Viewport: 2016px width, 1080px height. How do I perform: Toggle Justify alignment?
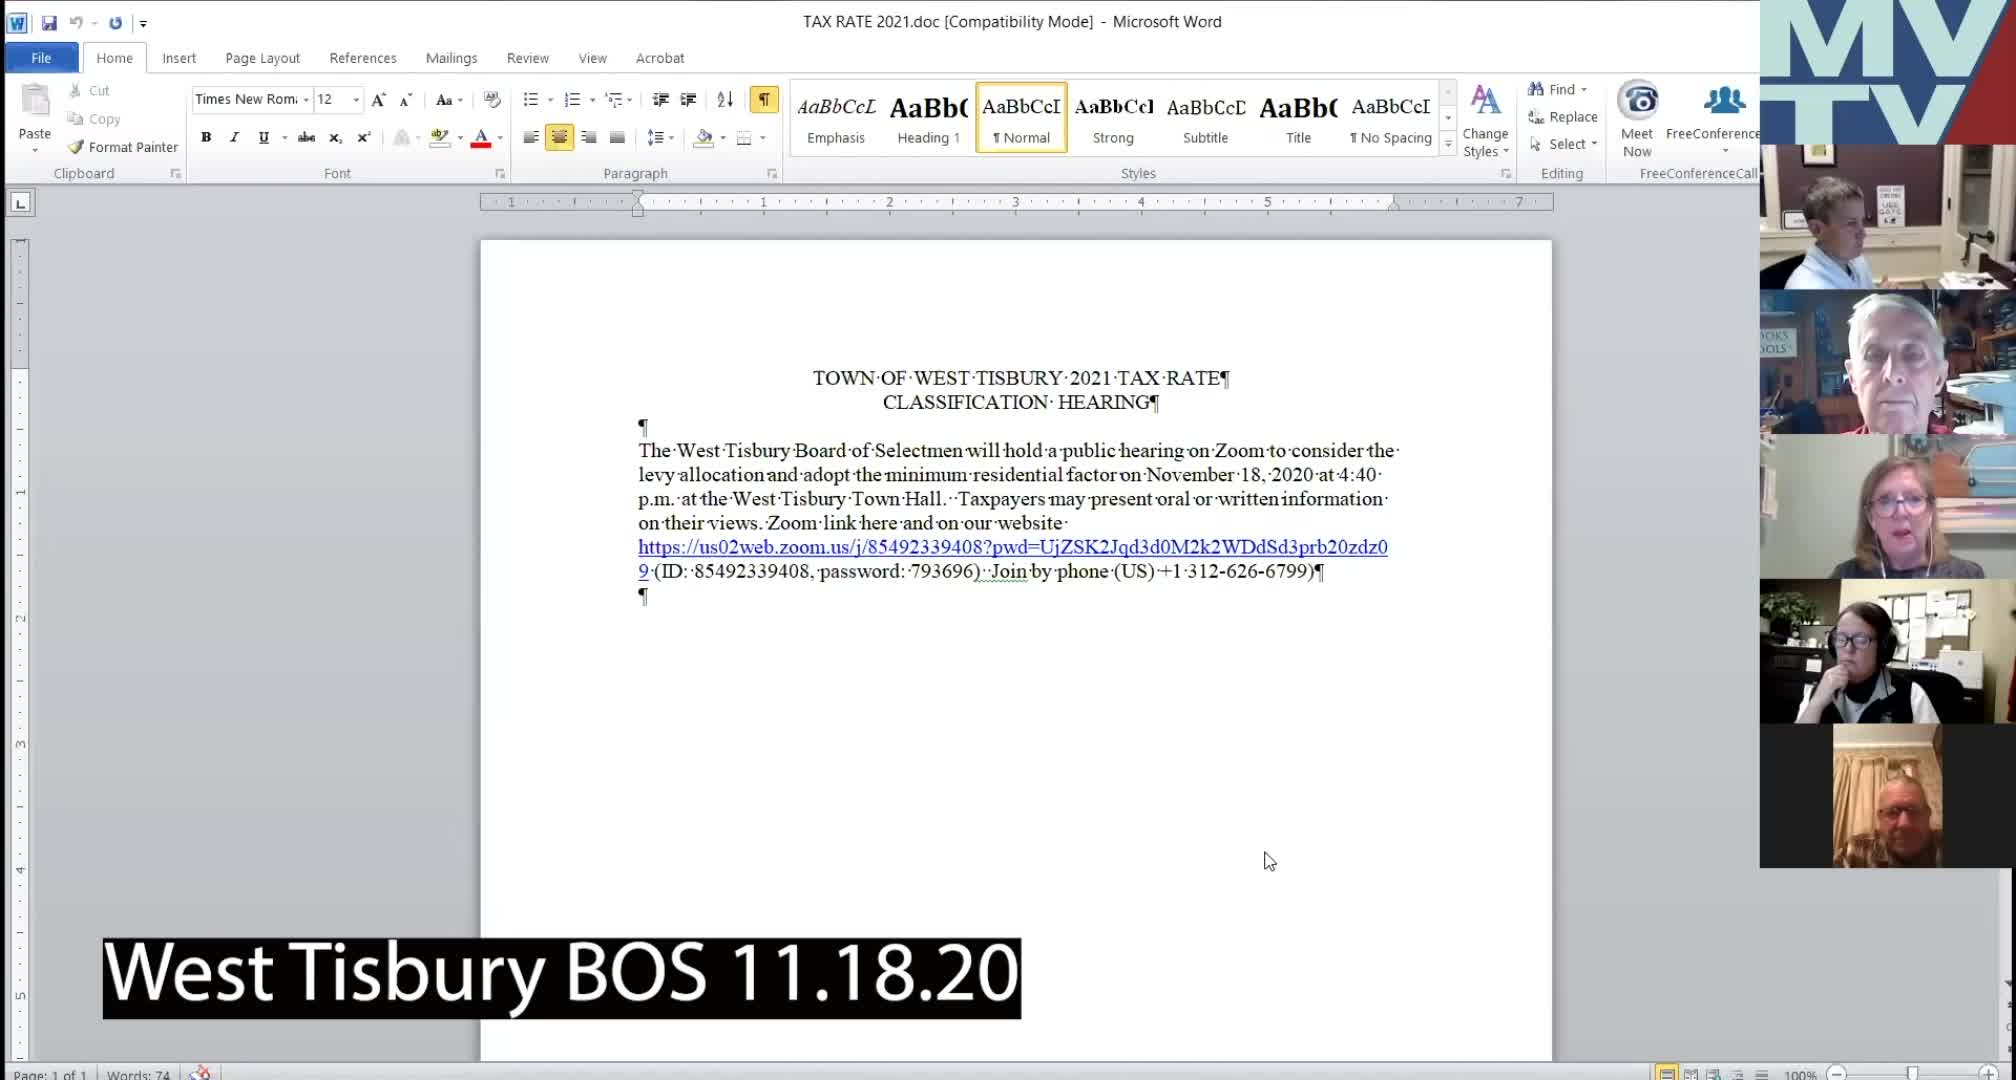[x=617, y=137]
